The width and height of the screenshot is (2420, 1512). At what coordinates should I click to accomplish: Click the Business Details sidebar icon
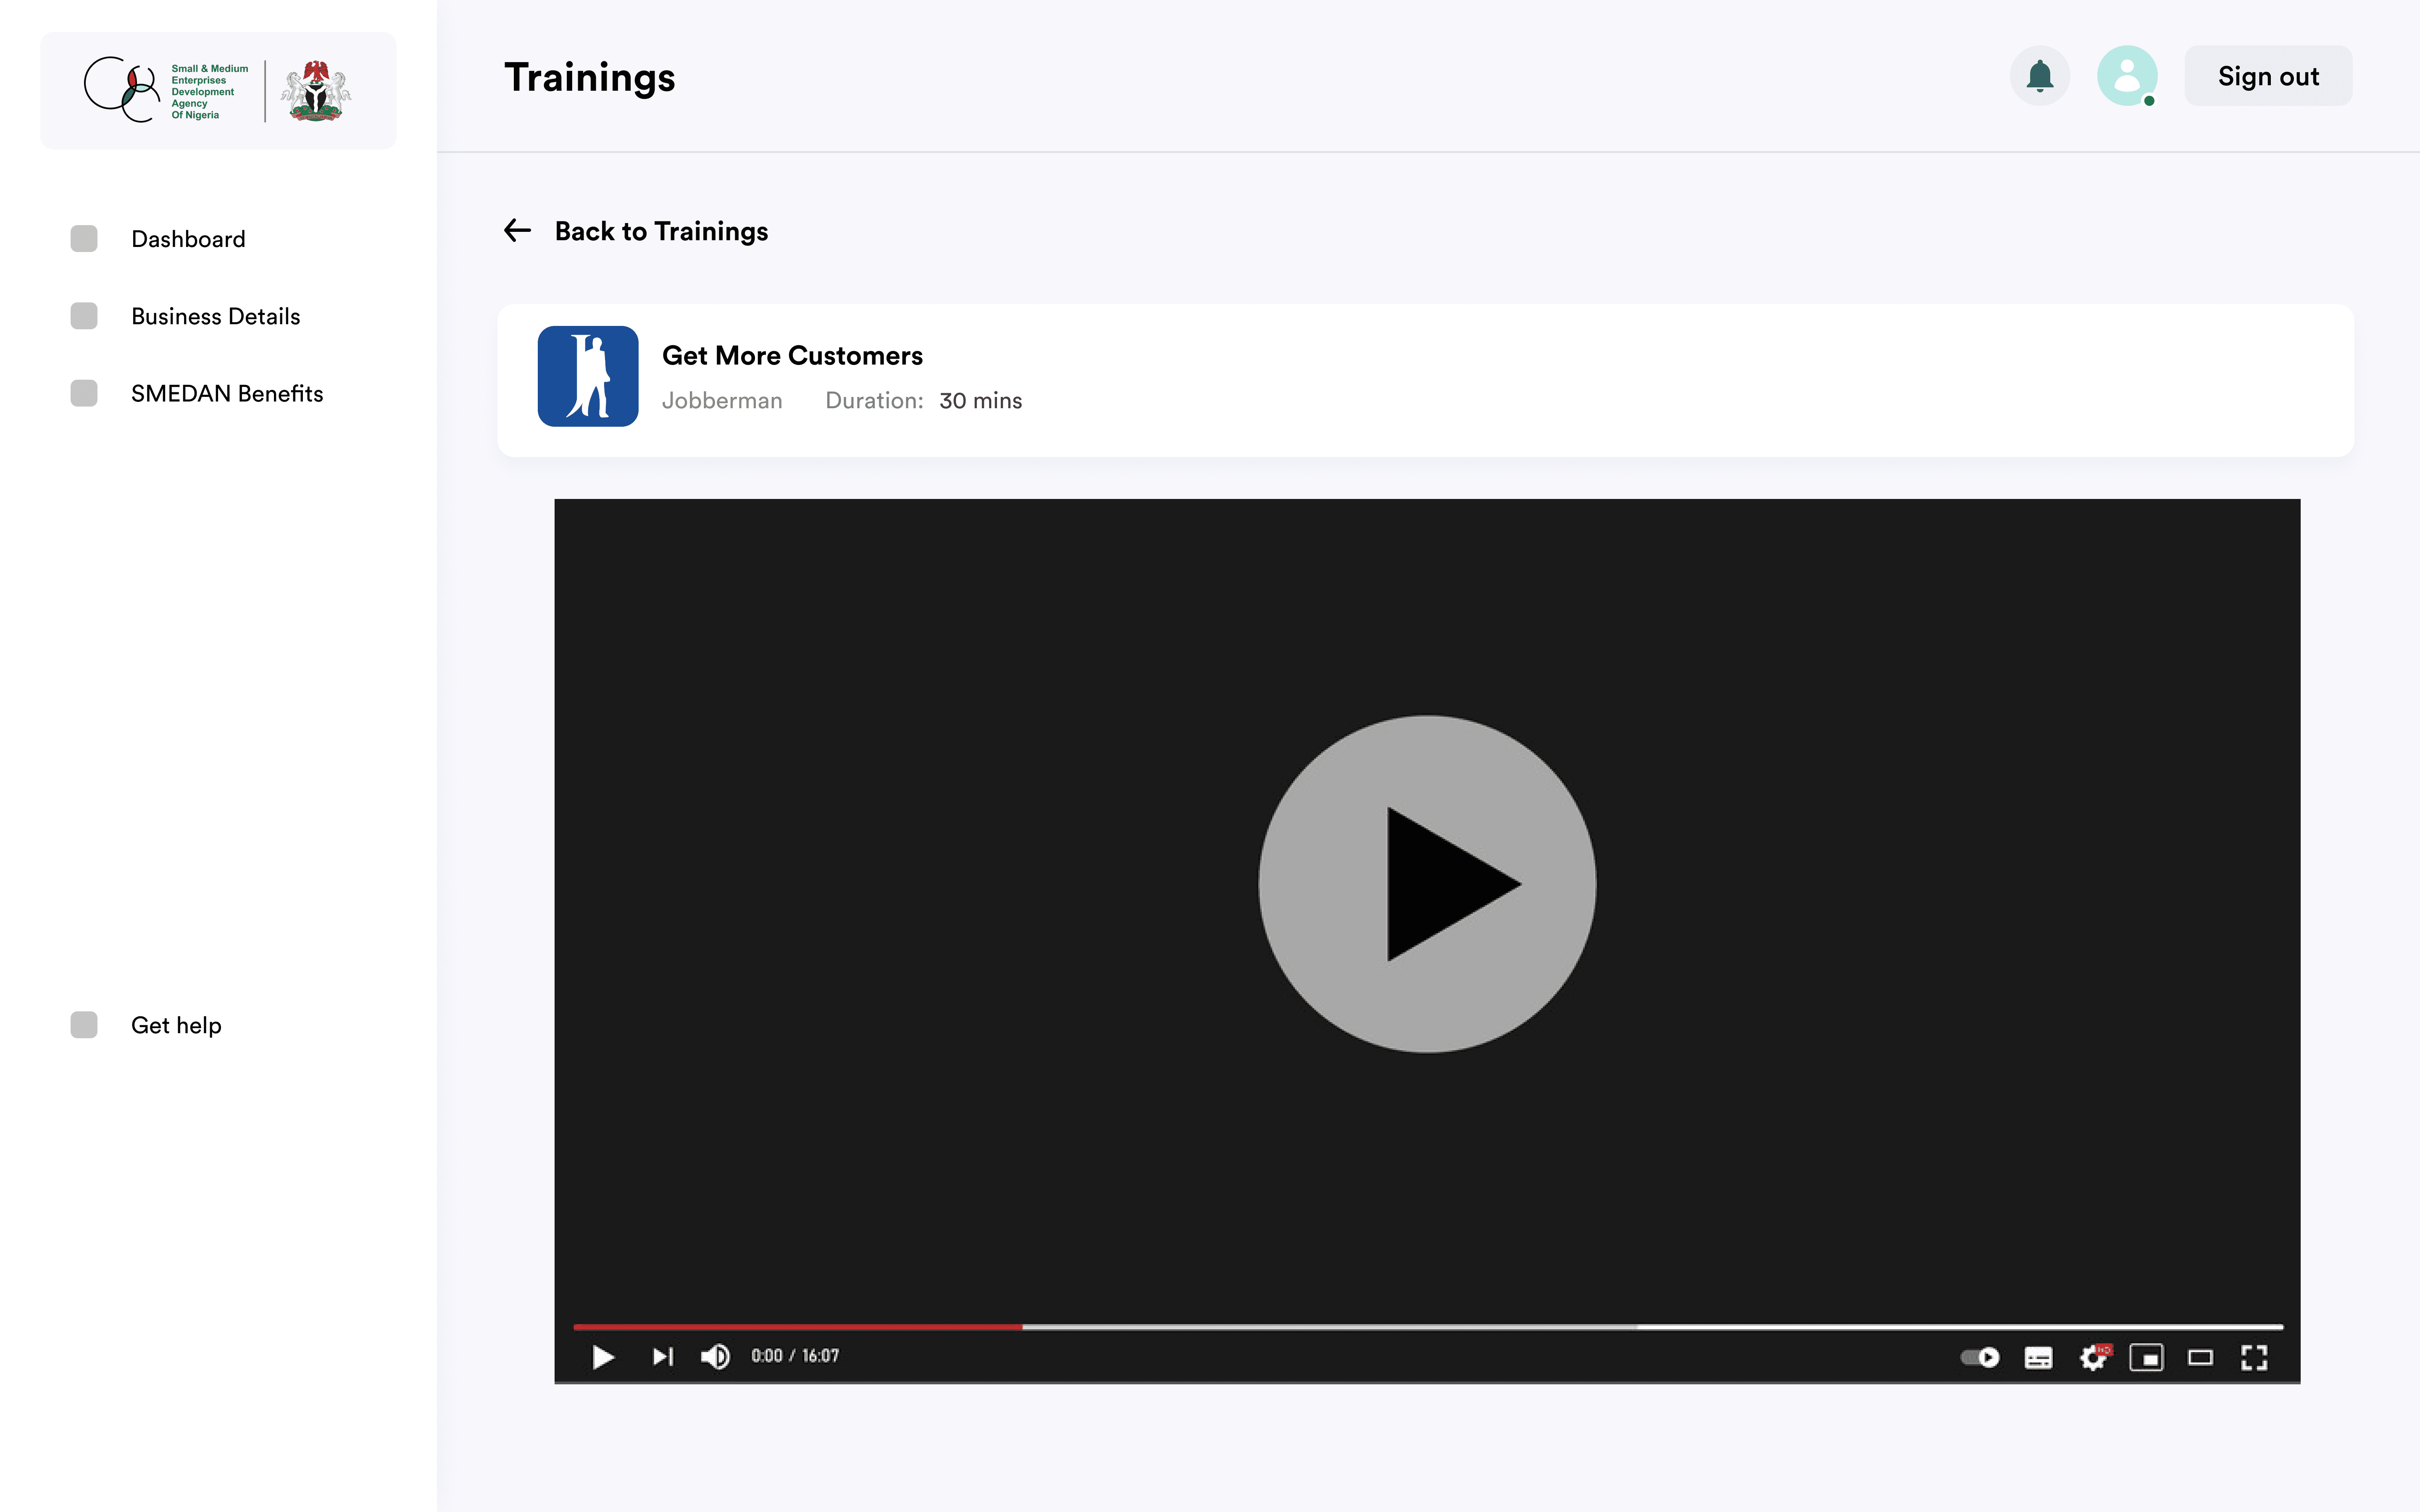point(84,316)
